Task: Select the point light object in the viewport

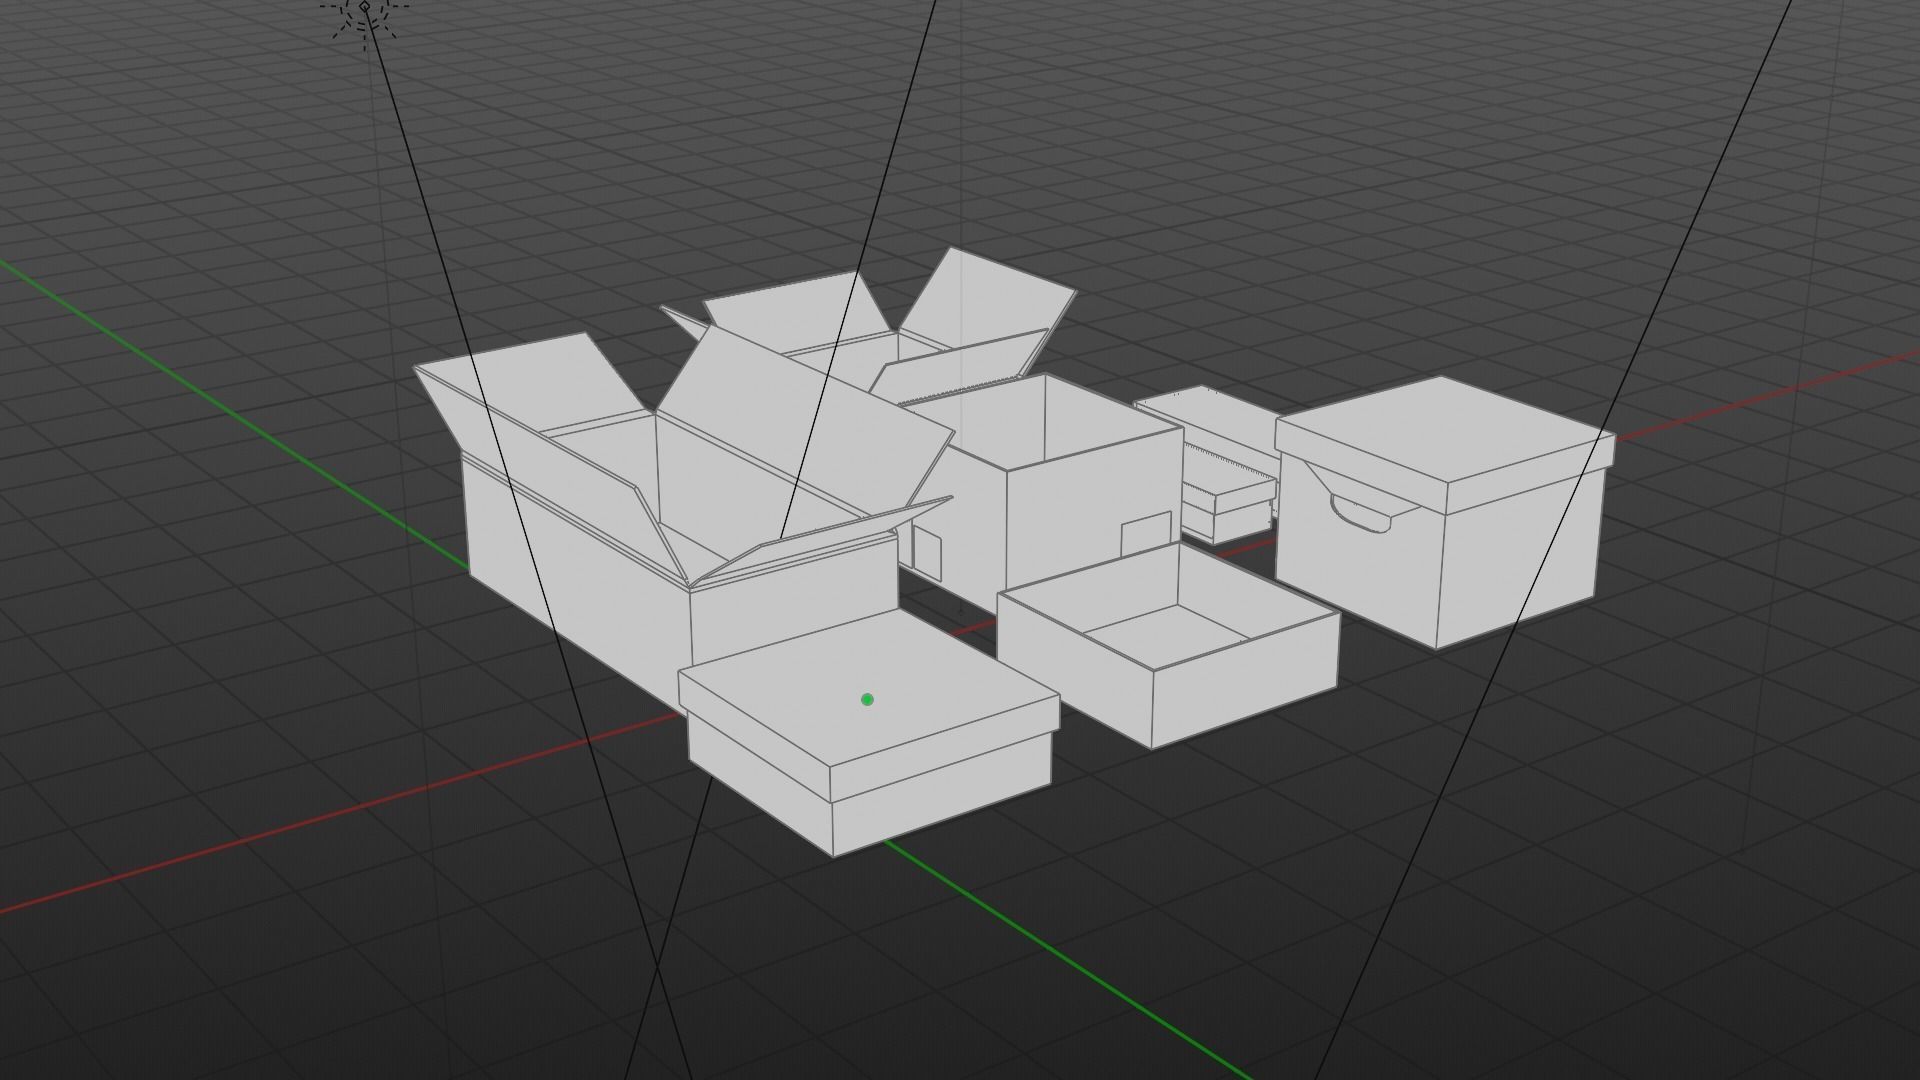Action: (x=365, y=9)
